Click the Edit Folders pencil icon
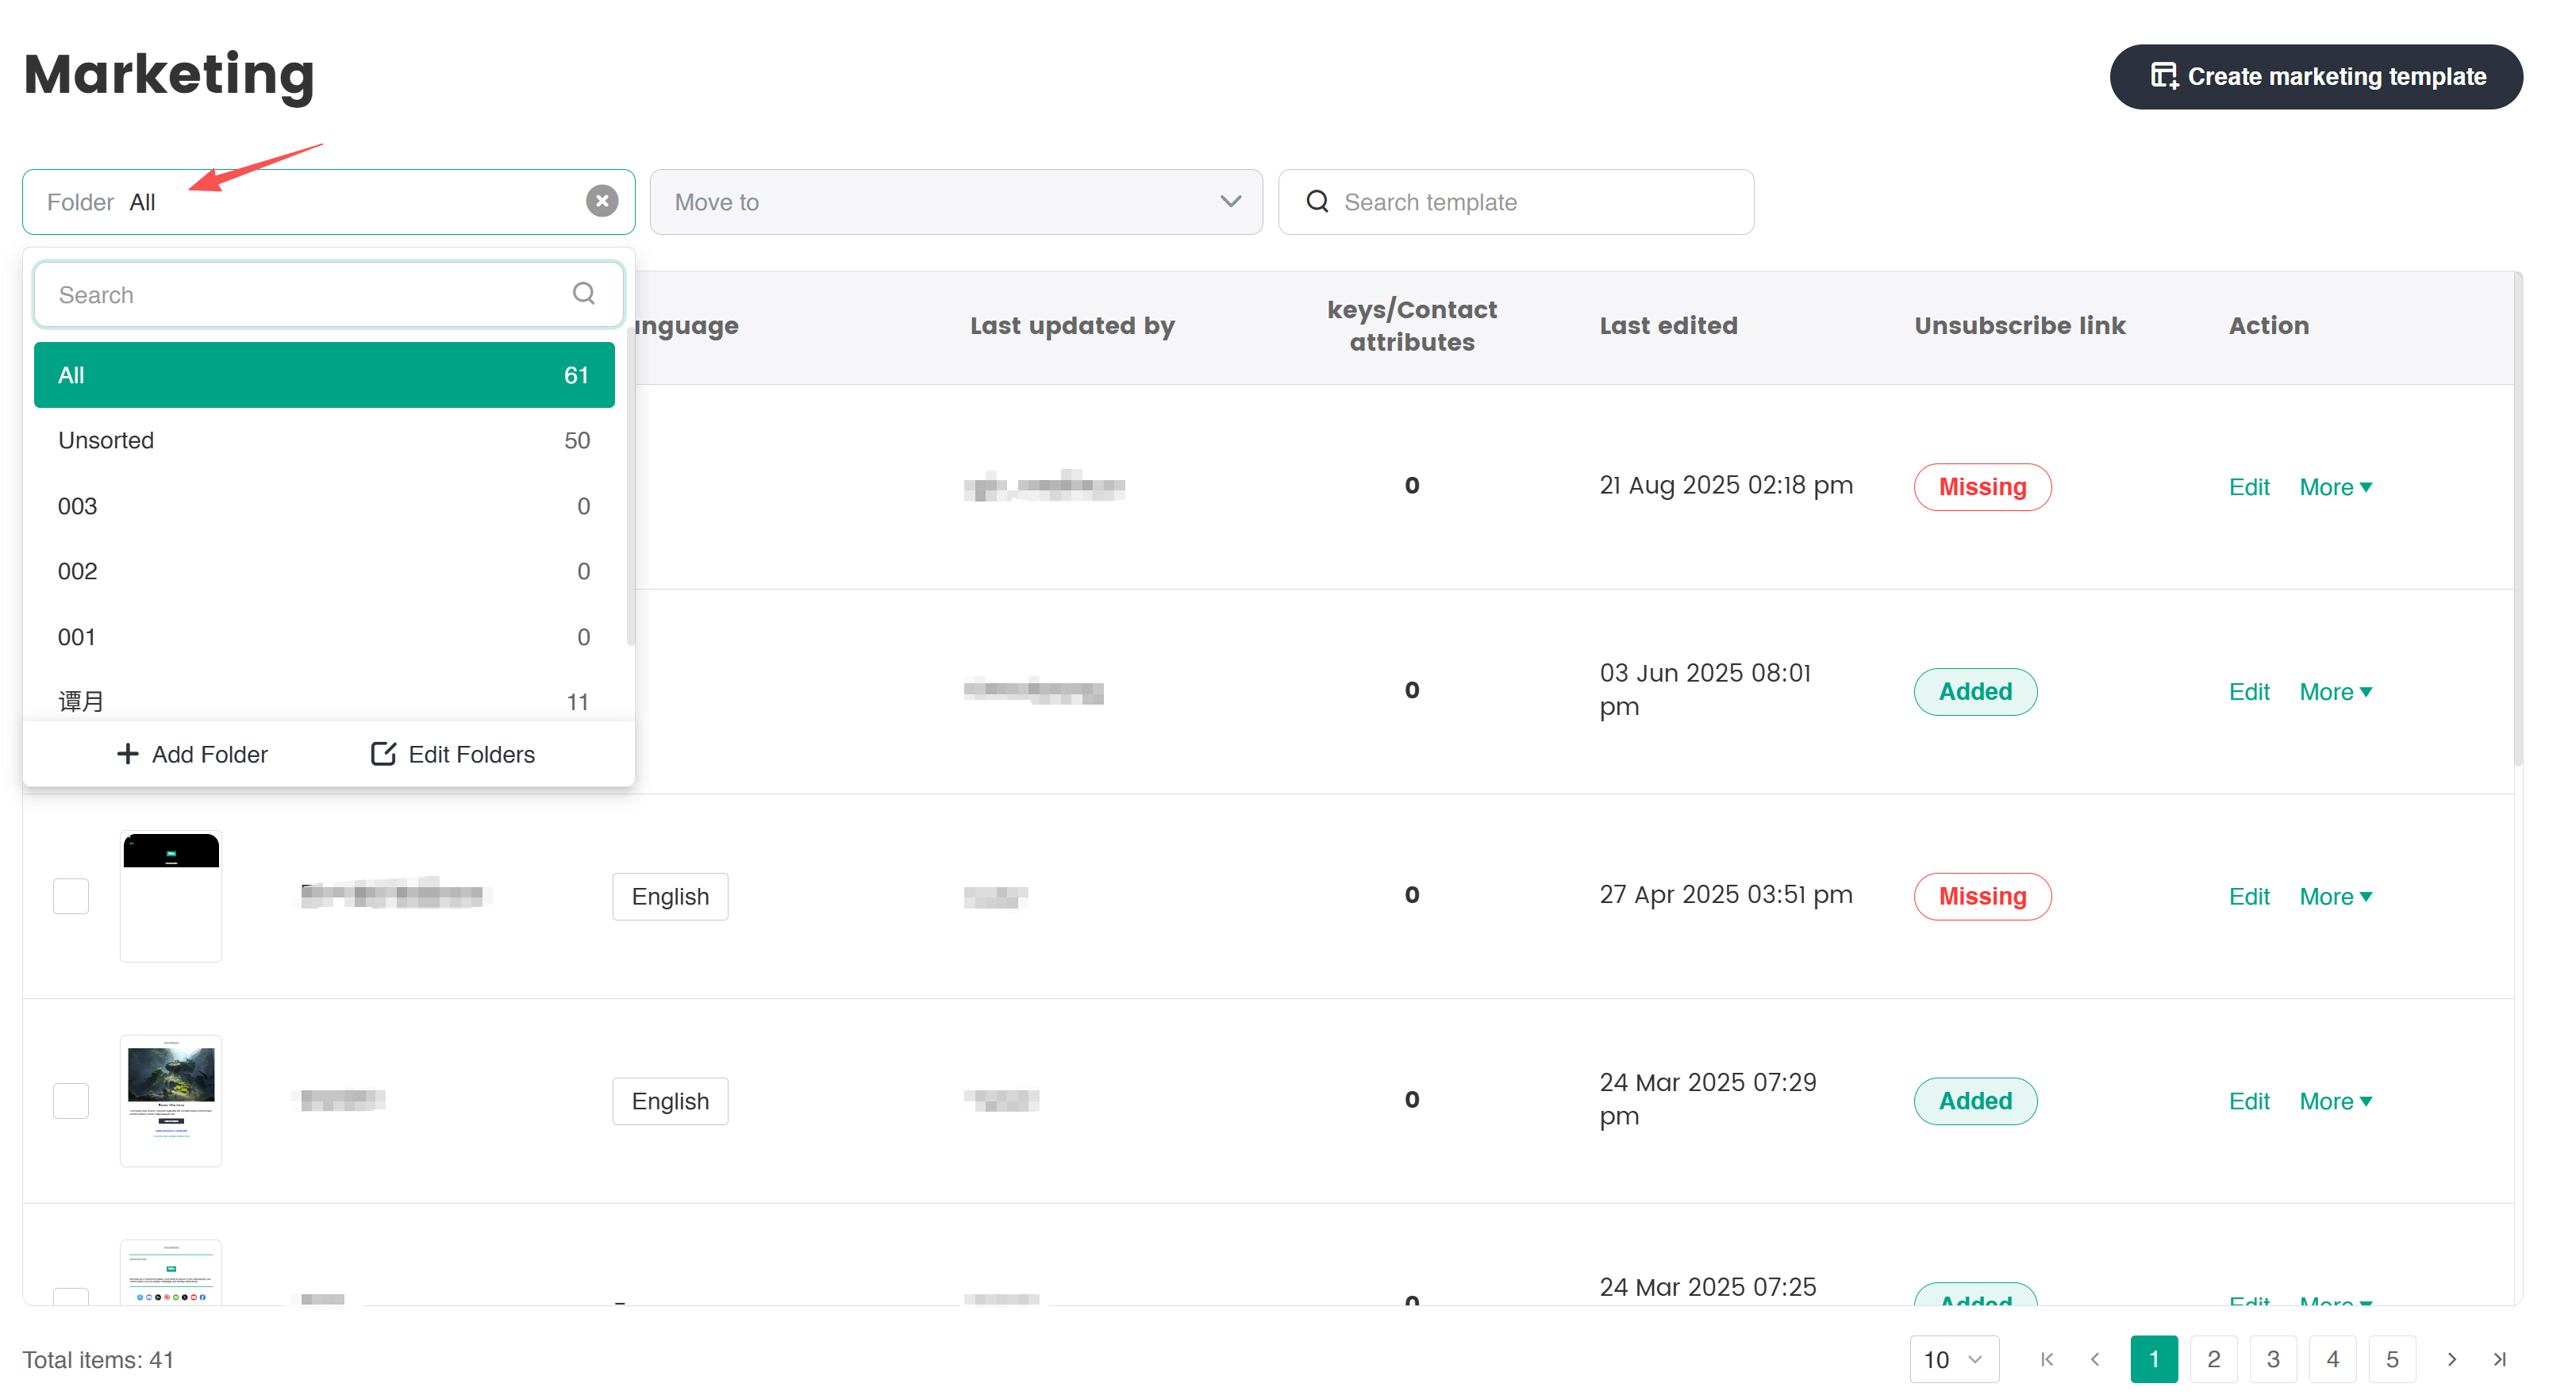The width and height of the screenshot is (2576, 1395). (x=383, y=754)
